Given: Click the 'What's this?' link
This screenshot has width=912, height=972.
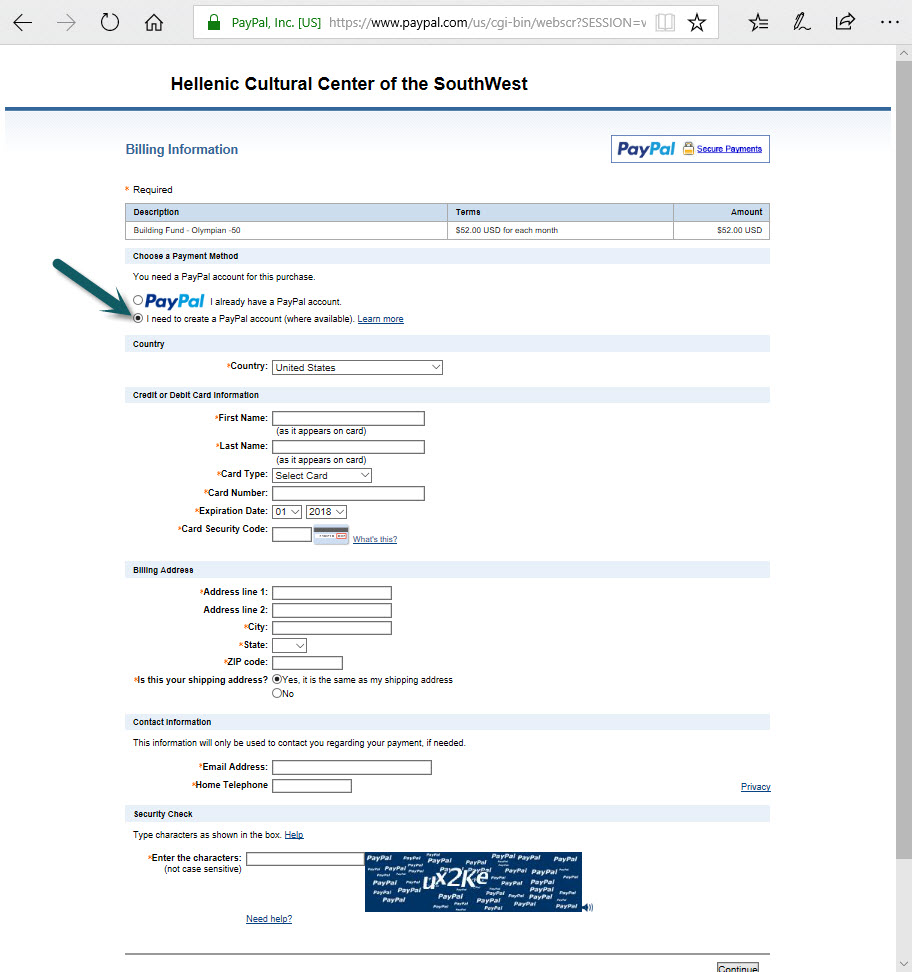Looking at the screenshot, I should (375, 539).
